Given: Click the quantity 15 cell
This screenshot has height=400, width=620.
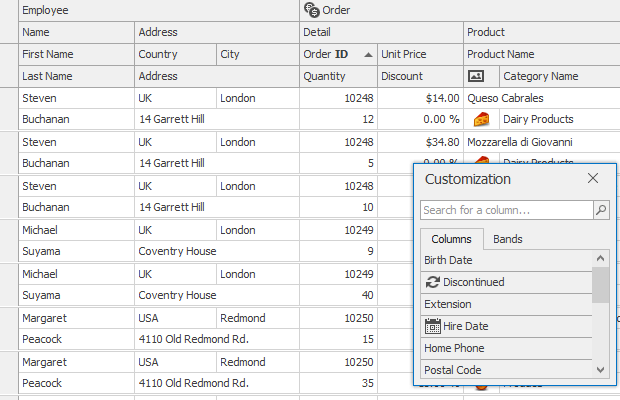Looking at the screenshot, I should [338, 339].
